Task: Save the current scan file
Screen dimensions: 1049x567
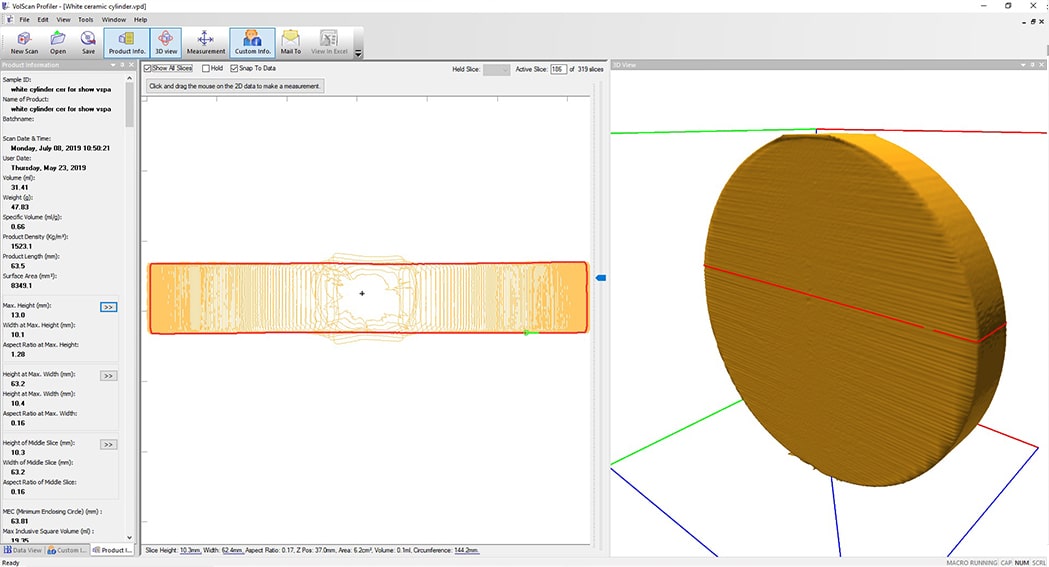Action: (x=88, y=41)
